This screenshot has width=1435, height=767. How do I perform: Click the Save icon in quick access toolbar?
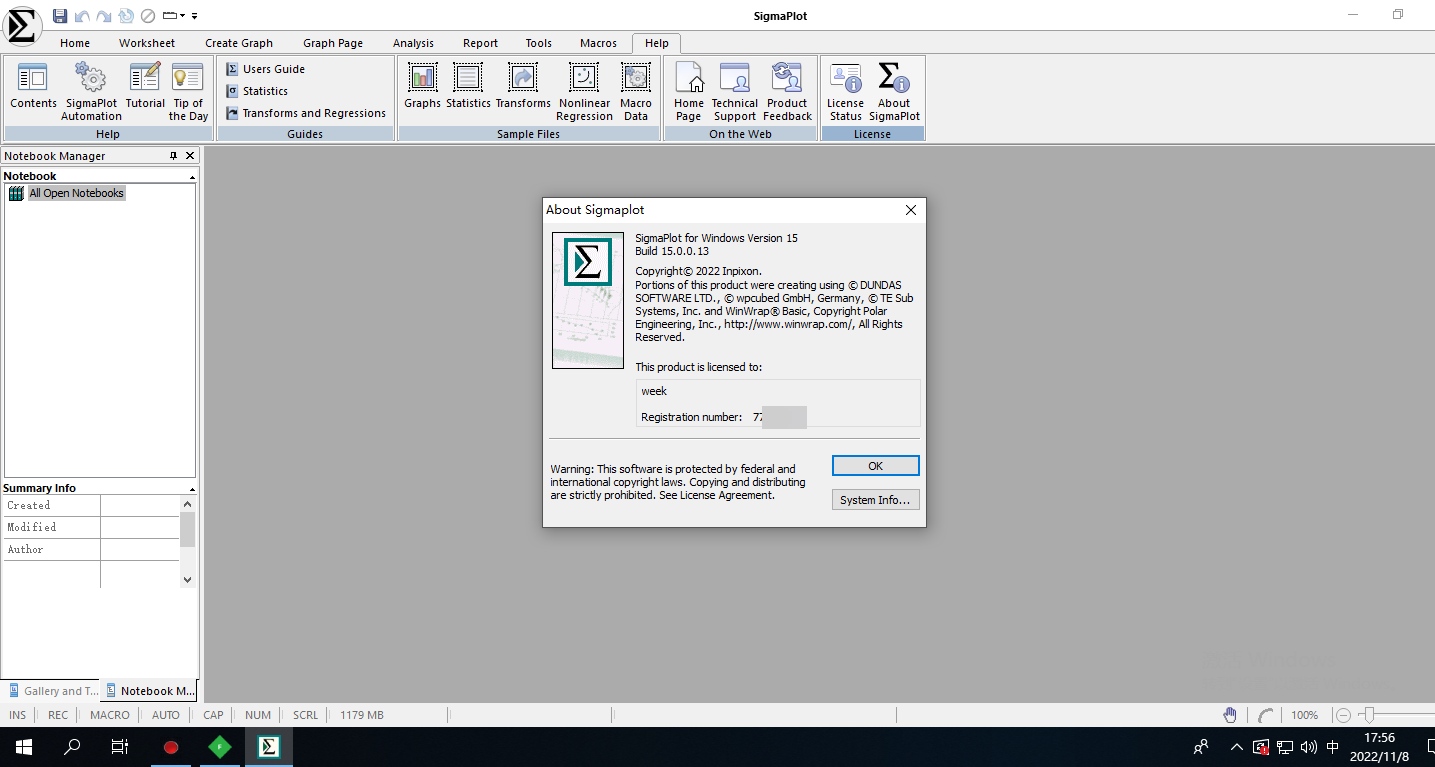coord(60,16)
